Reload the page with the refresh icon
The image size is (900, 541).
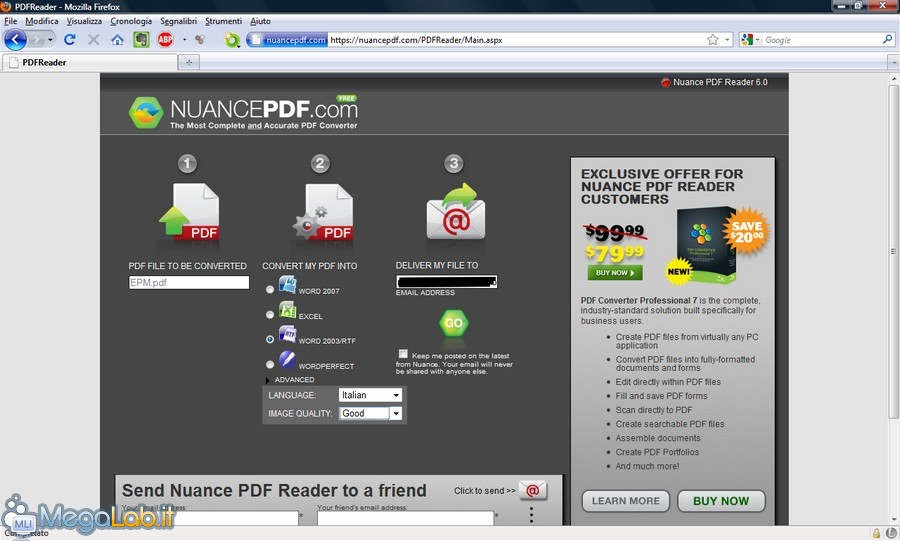coord(70,40)
